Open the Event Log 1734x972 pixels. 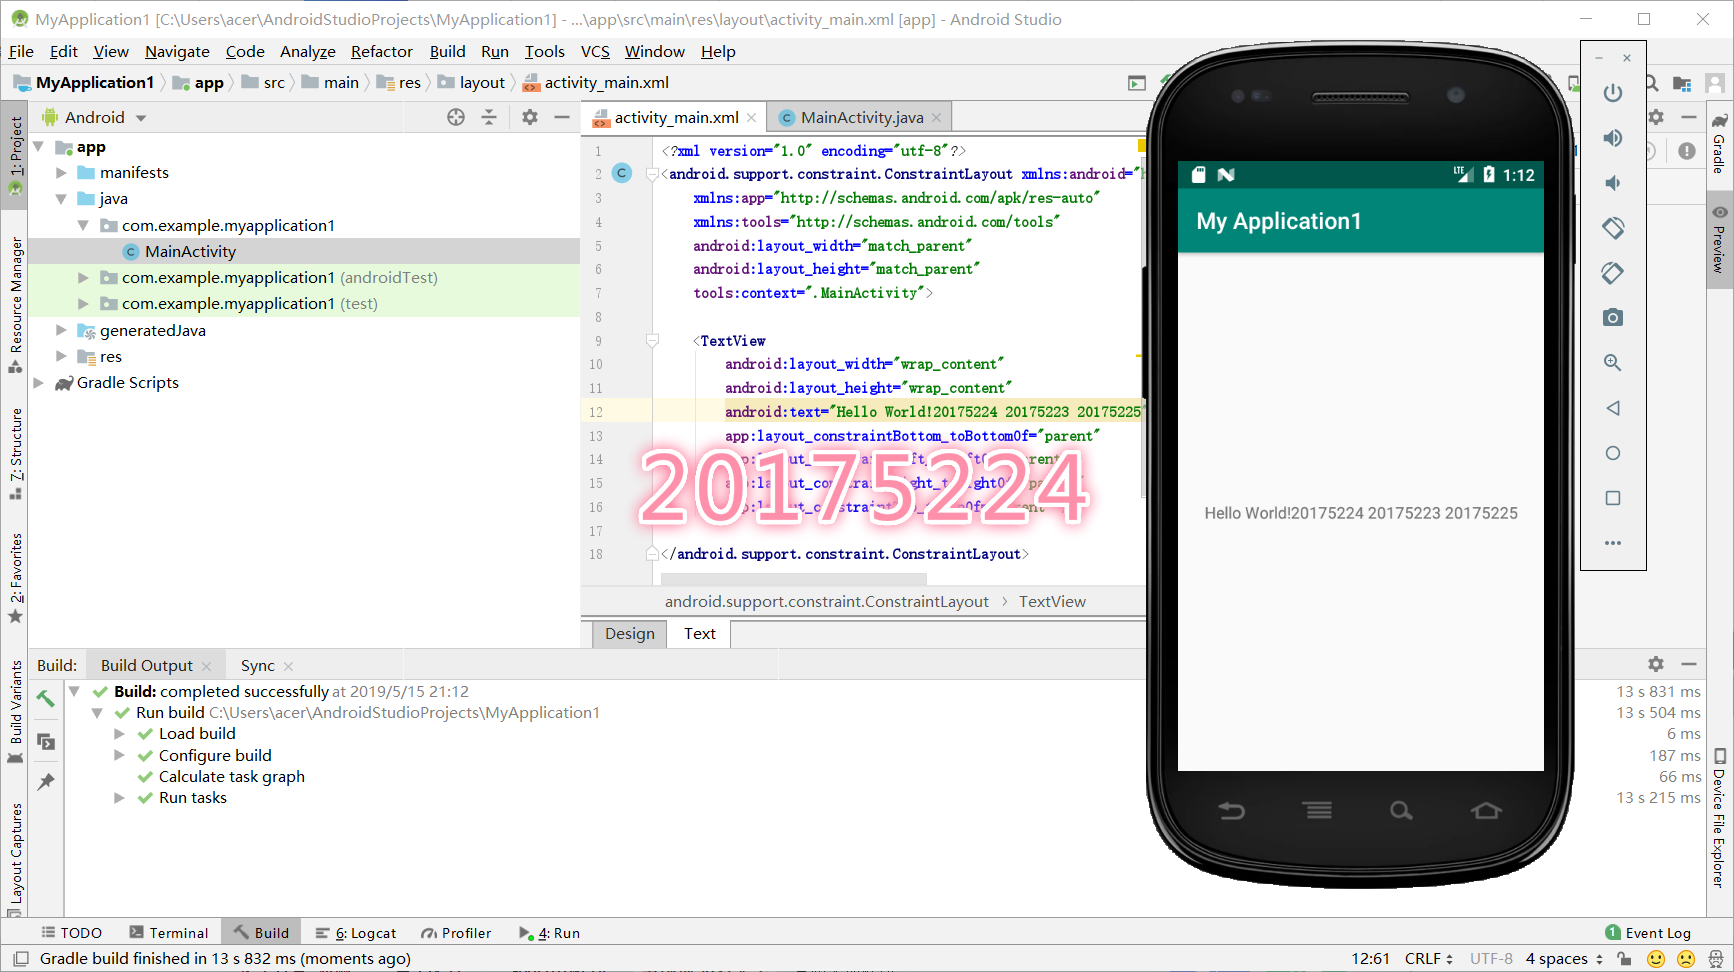tap(1648, 933)
